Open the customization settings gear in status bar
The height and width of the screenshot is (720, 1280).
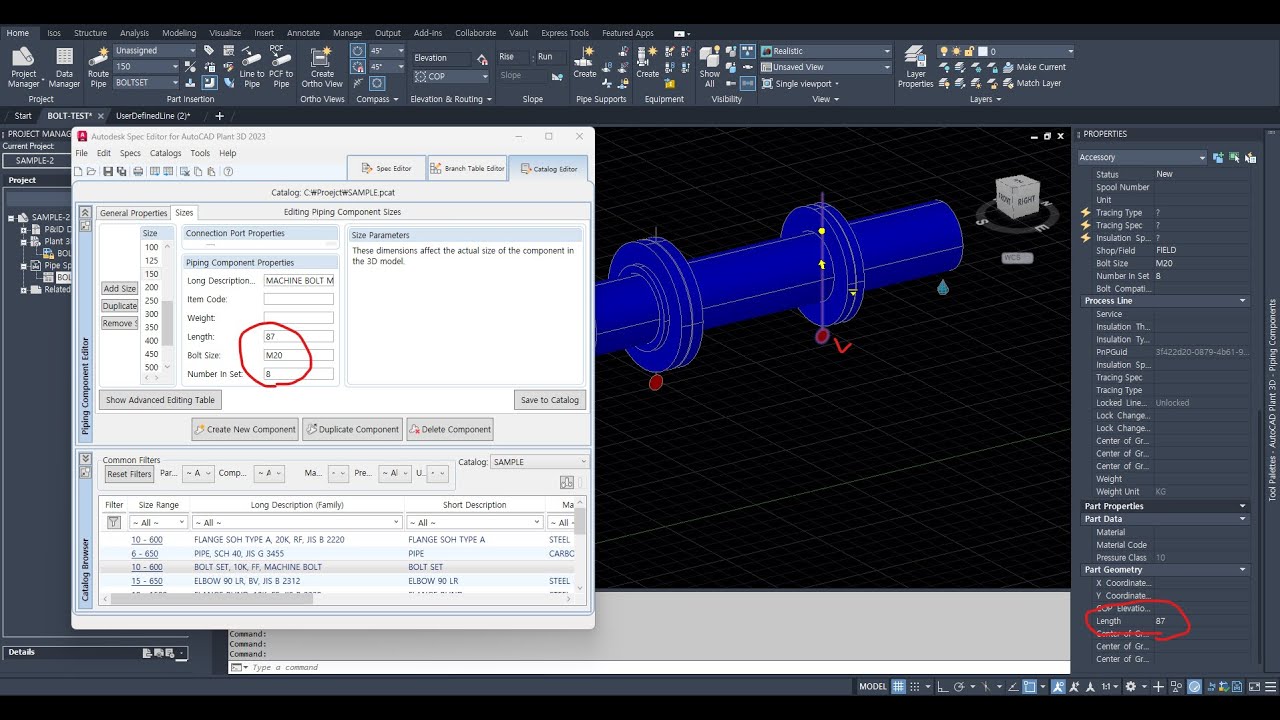click(1131, 687)
